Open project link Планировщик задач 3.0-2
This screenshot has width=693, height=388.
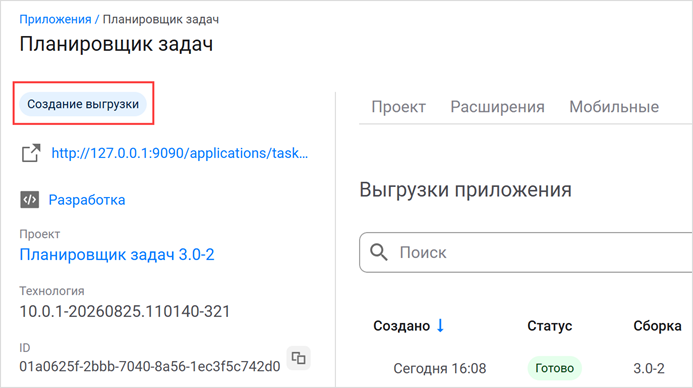pyautogui.click(x=117, y=255)
